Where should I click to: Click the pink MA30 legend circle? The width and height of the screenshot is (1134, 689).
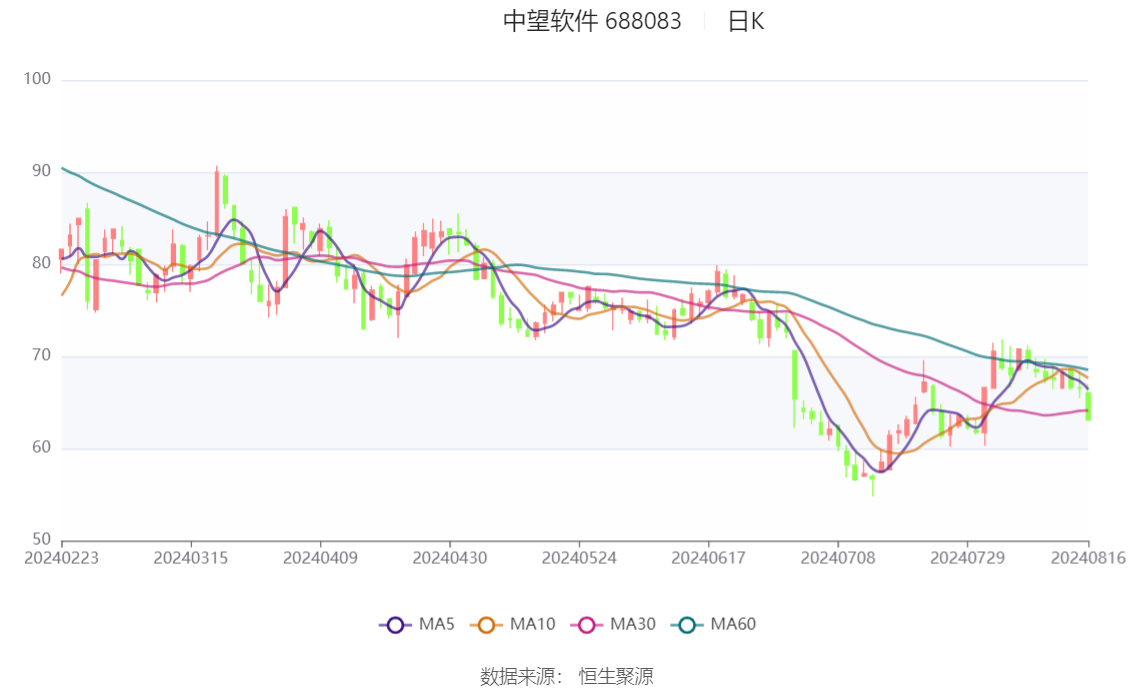click(587, 625)
